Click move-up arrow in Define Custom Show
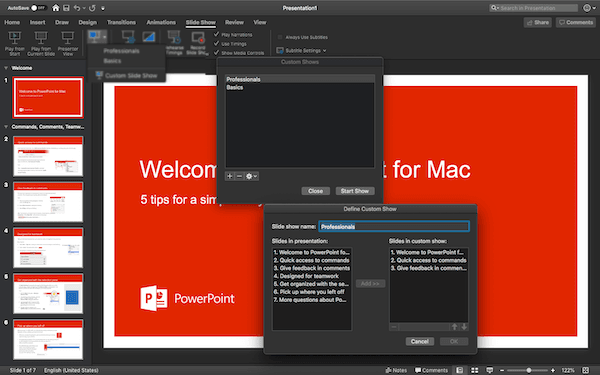 (x=454, y=327)
